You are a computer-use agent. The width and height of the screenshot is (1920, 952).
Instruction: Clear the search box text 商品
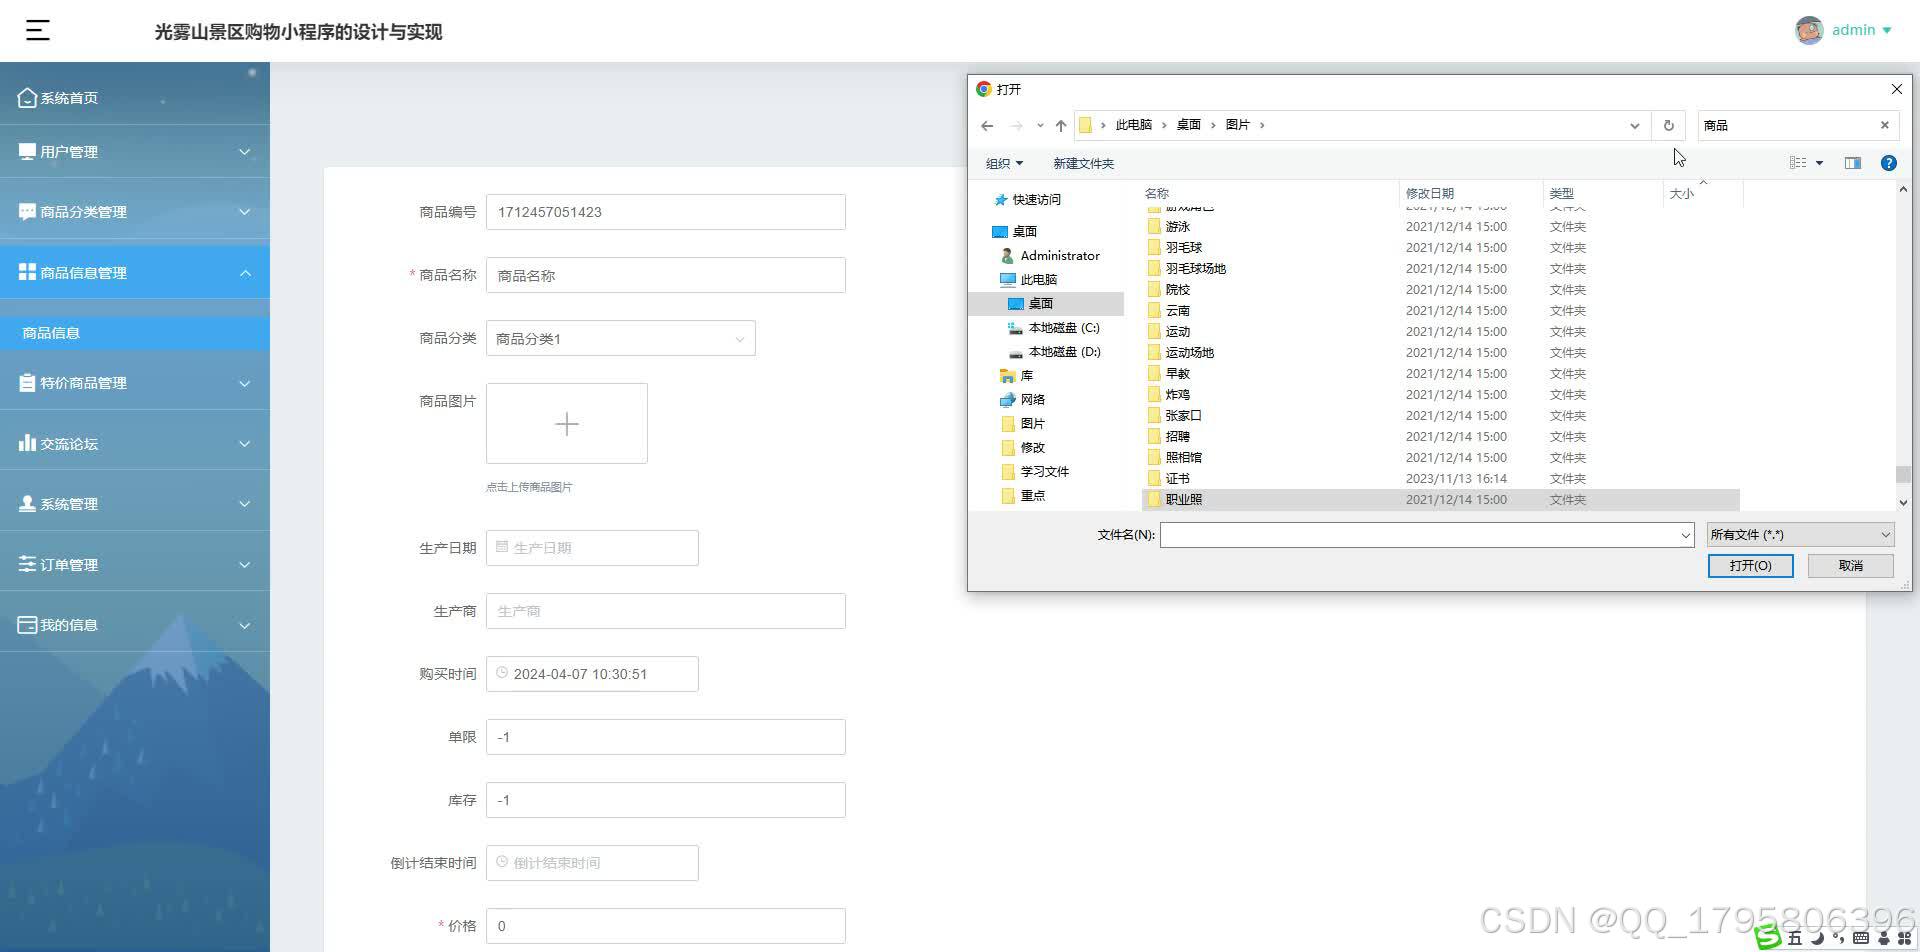click(1885, 125)
